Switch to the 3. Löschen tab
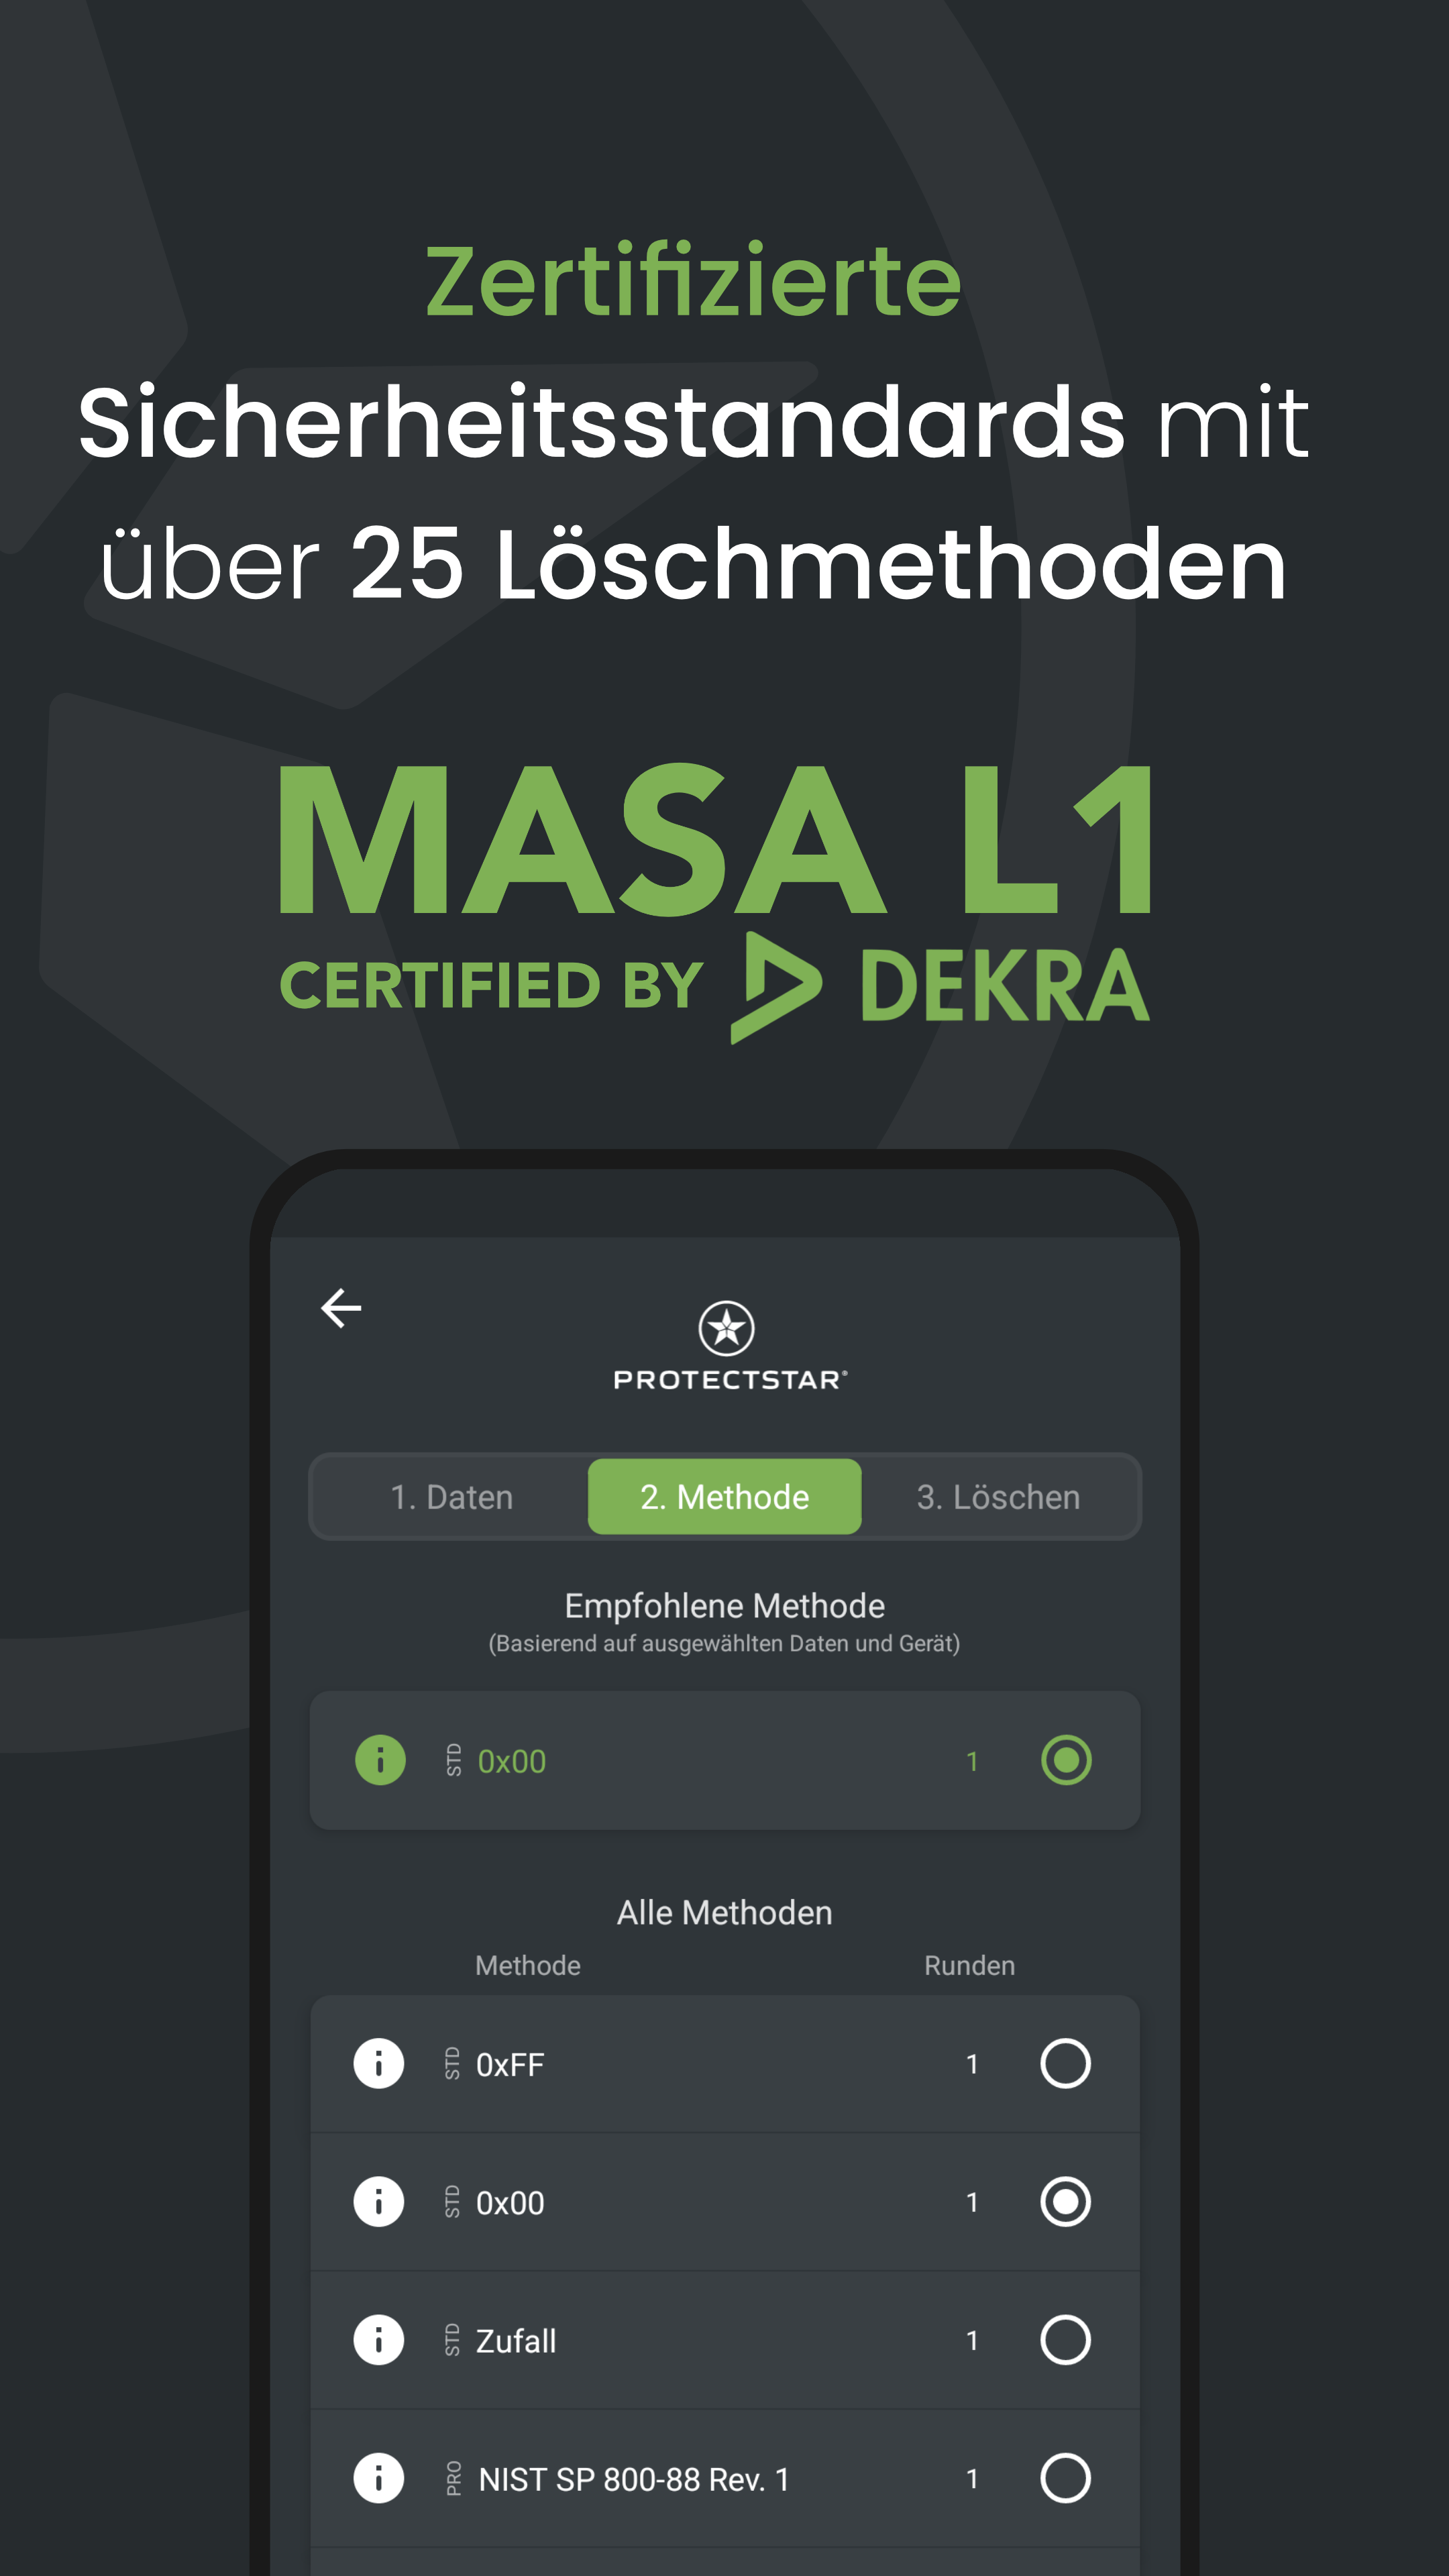The image size is (1449, 2576). tap(998, 1497)
